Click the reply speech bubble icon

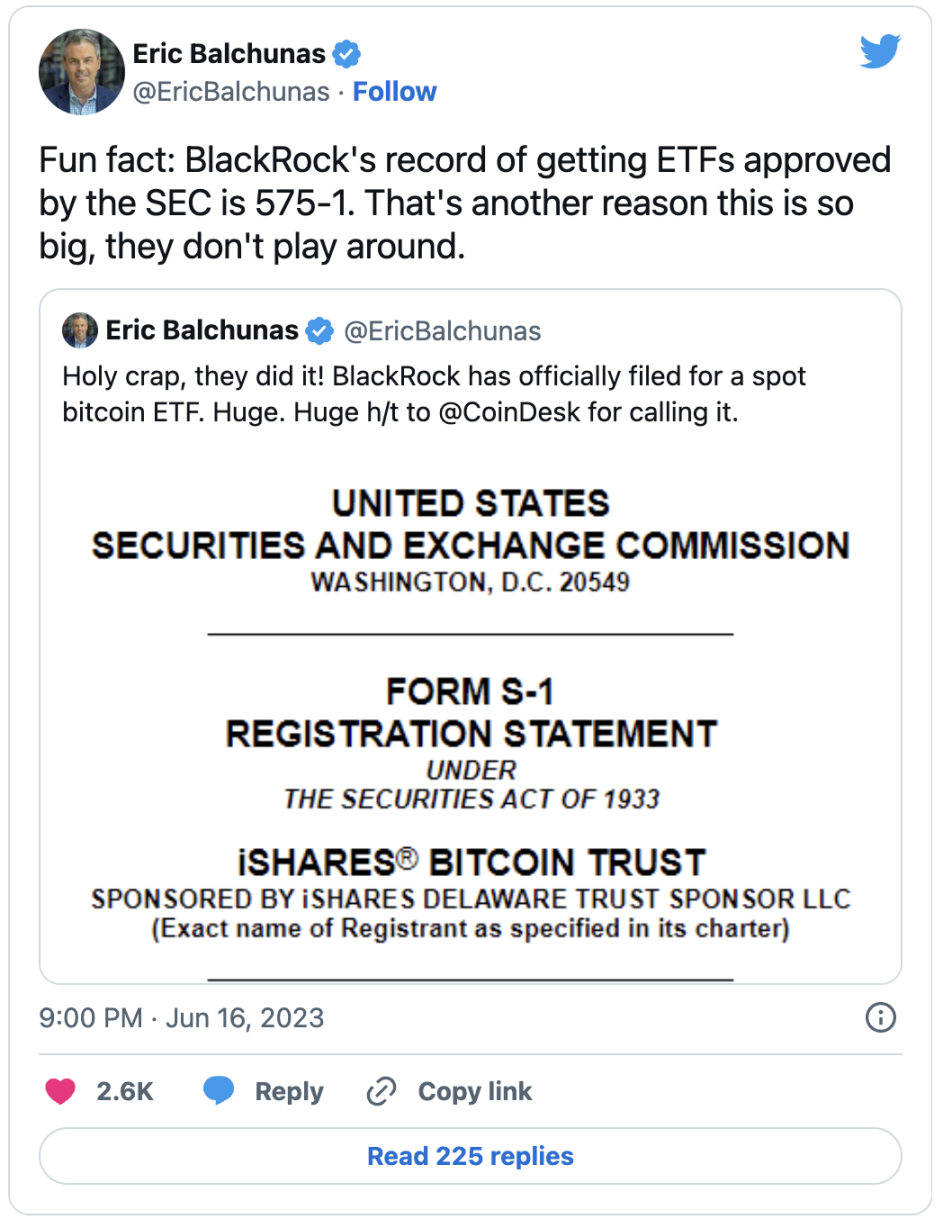219,1092
